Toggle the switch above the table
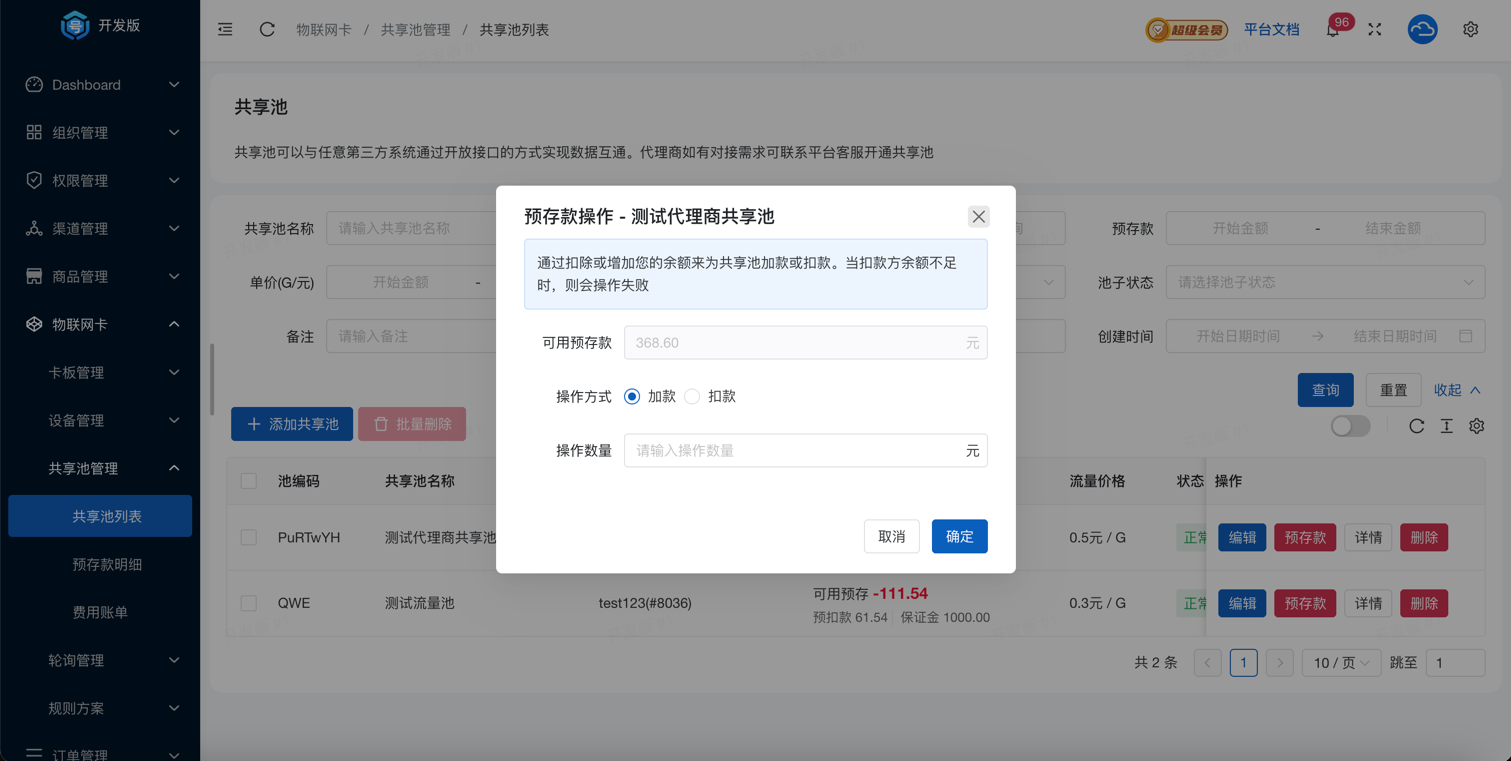The image size is (1511, 761). 1350,426
